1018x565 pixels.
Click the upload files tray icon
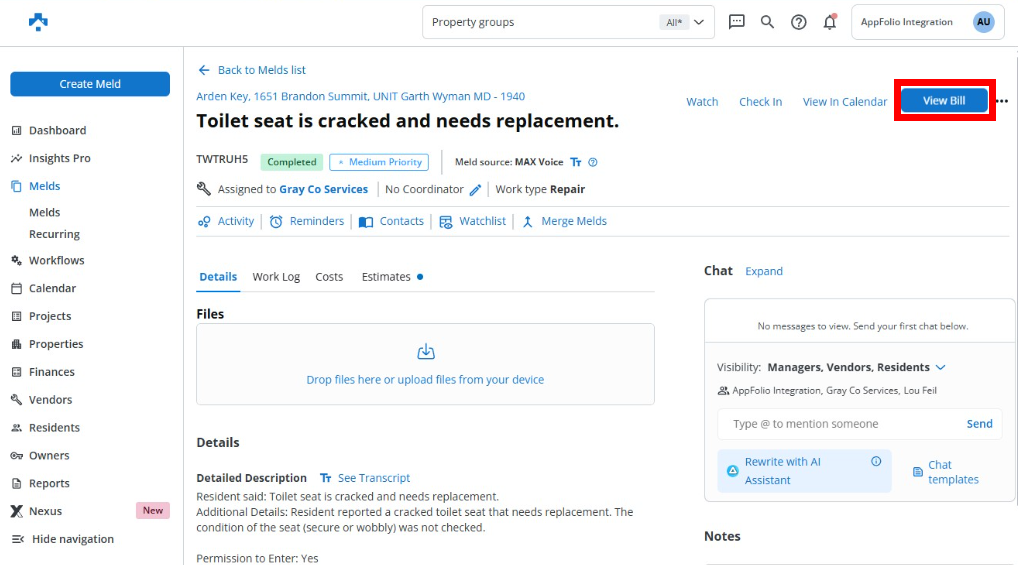425,352
